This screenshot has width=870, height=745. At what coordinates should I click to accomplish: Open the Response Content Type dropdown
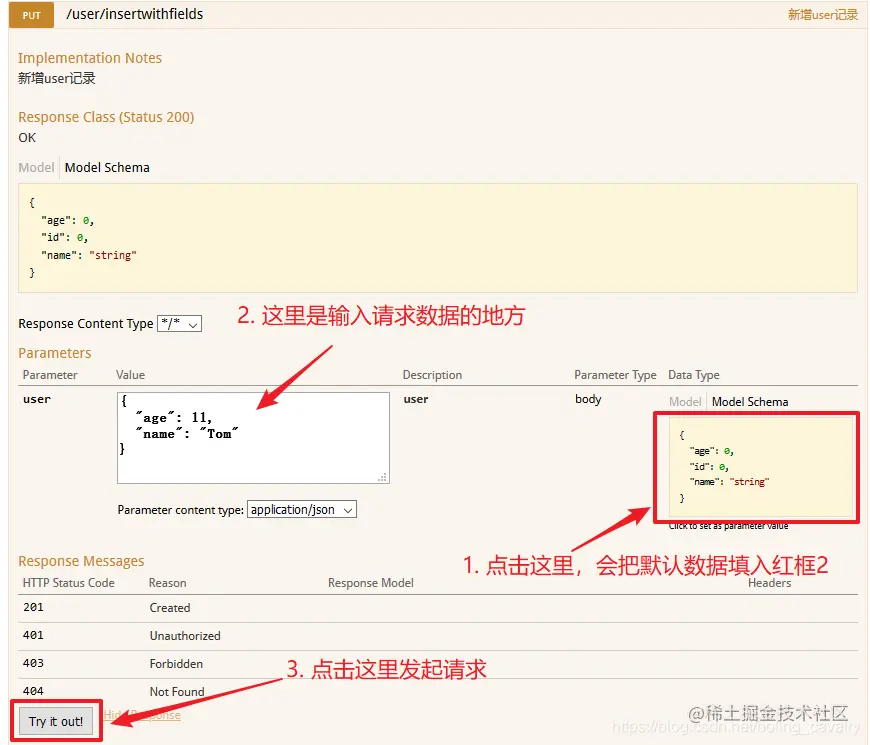179,323
